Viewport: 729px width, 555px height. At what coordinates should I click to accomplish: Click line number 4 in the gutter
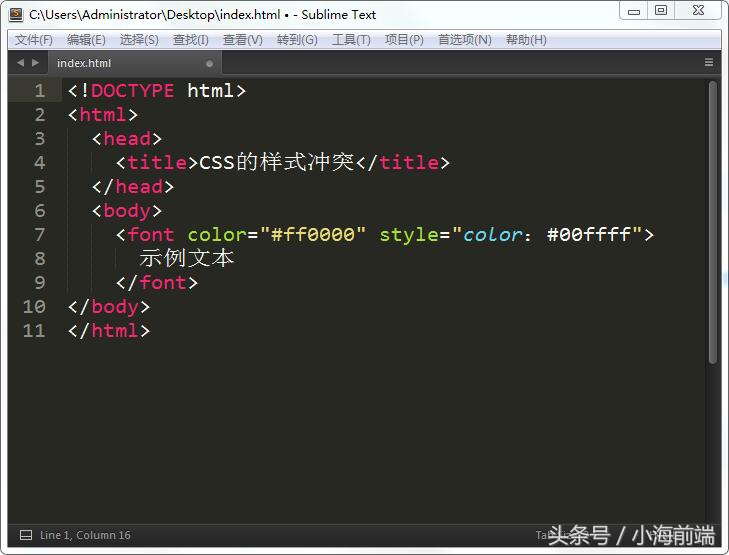tap(40, 163)
